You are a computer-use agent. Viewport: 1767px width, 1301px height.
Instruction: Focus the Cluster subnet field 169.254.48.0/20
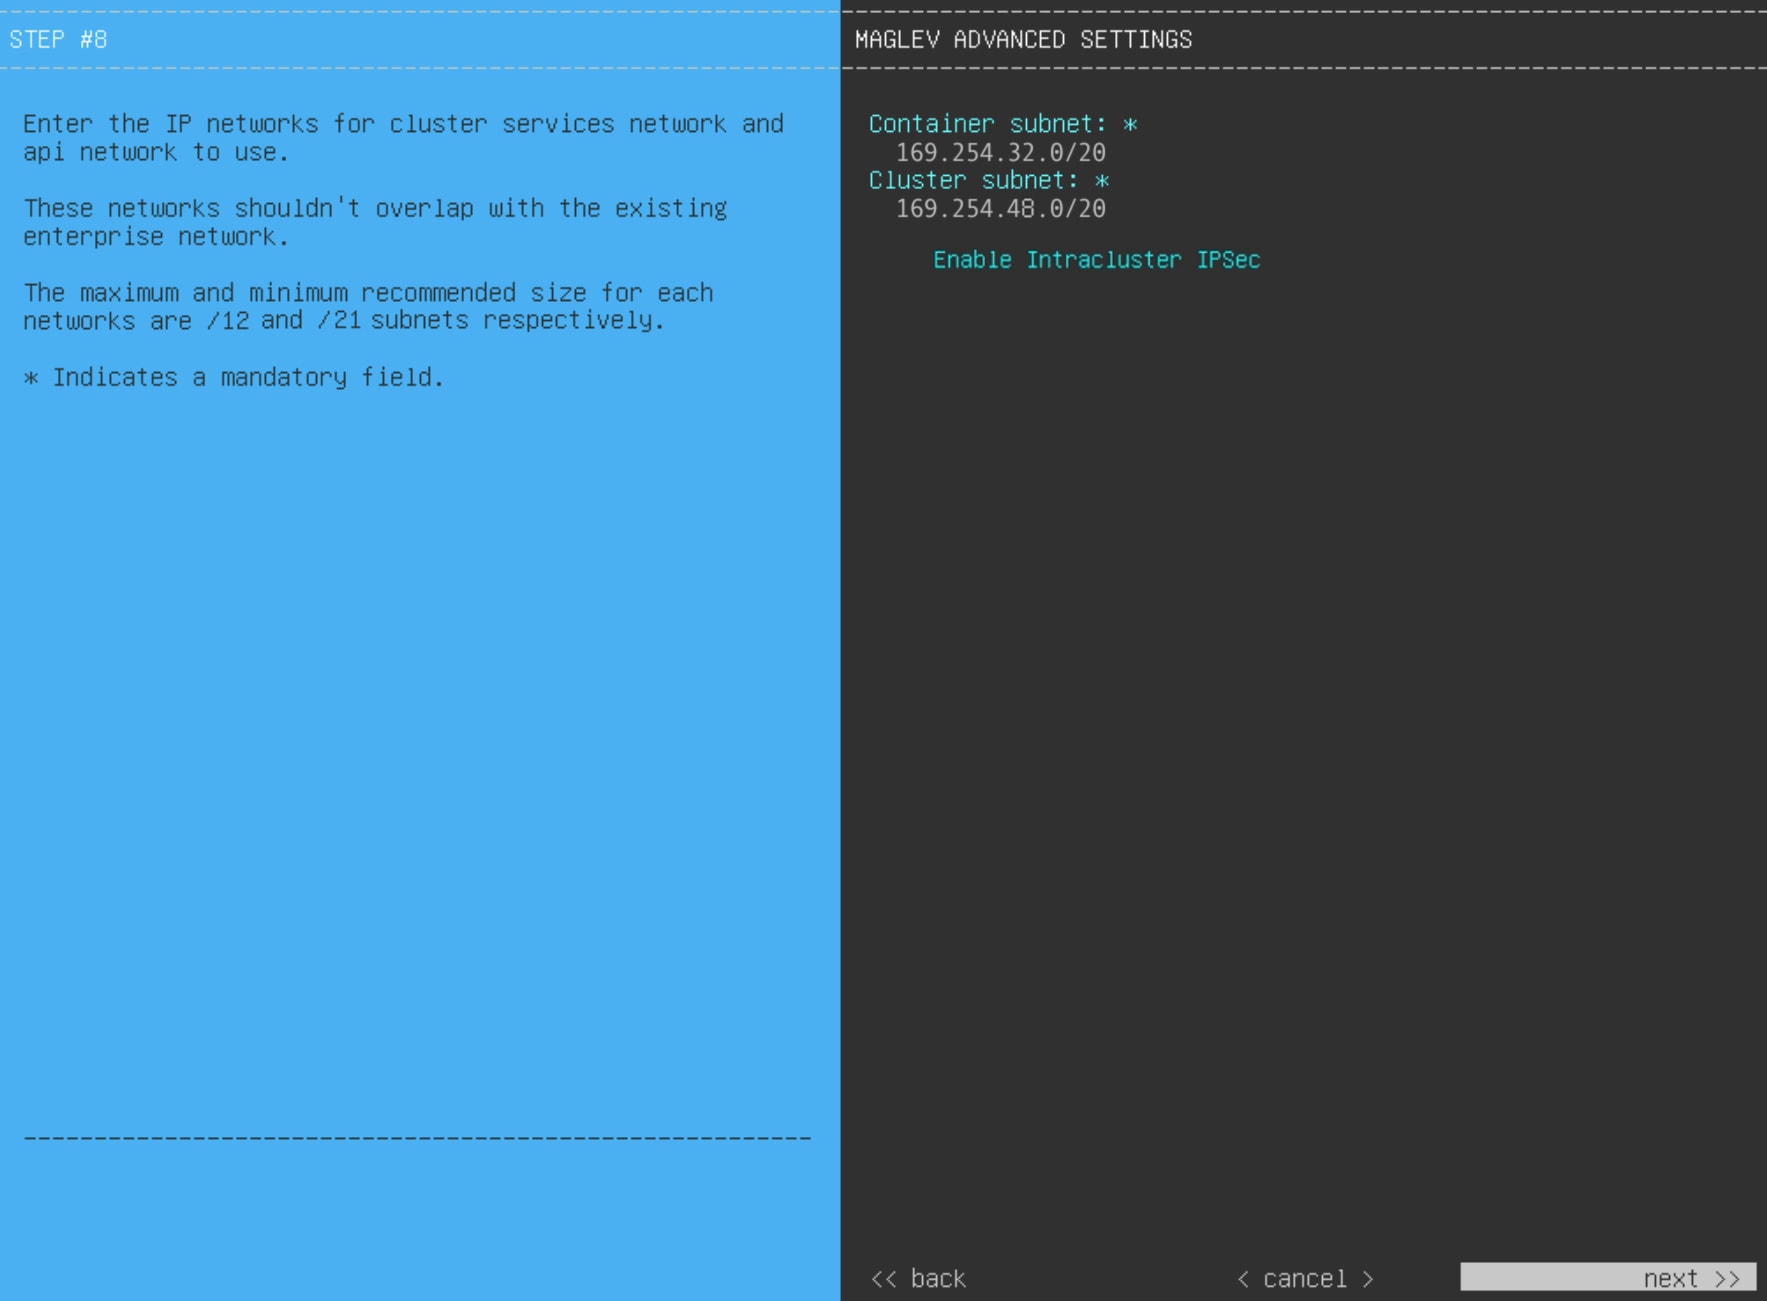tap(1001, 209)
